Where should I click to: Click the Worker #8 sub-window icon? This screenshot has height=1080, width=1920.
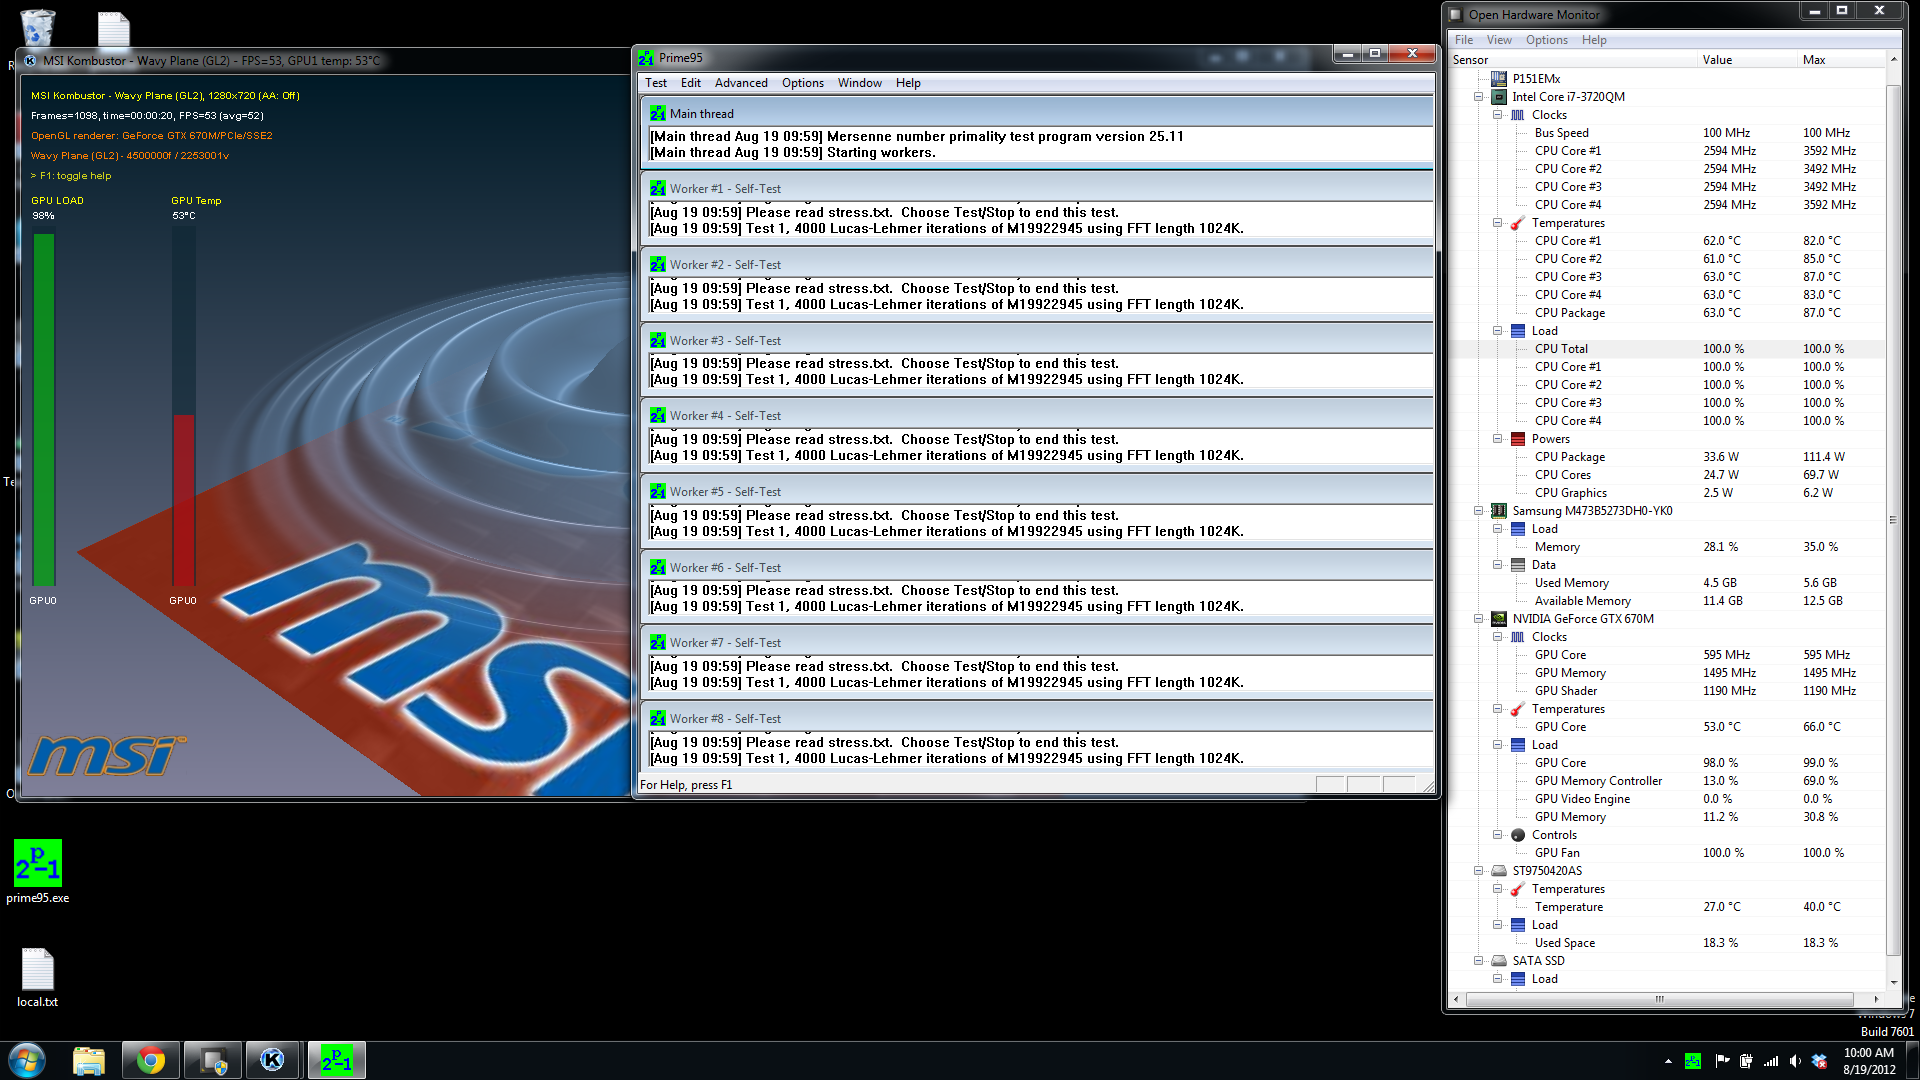657,719
